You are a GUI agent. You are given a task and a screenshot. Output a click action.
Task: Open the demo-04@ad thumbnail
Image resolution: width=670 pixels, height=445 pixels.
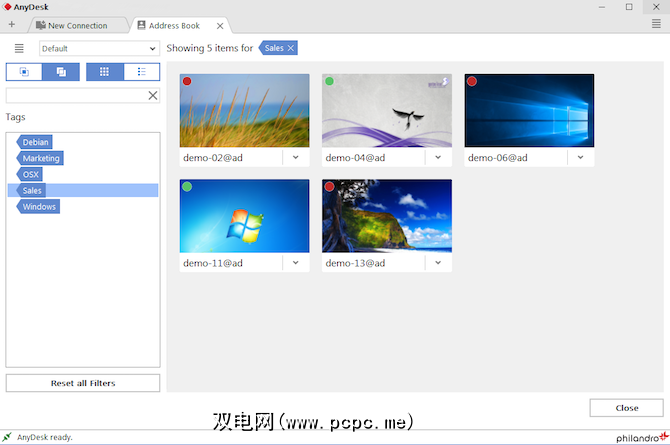(387, 110)
